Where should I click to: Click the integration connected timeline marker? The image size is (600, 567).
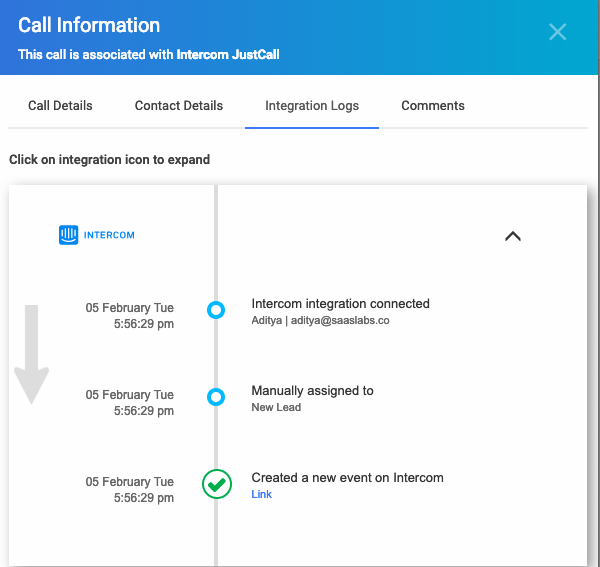click(x=216, y=310)
